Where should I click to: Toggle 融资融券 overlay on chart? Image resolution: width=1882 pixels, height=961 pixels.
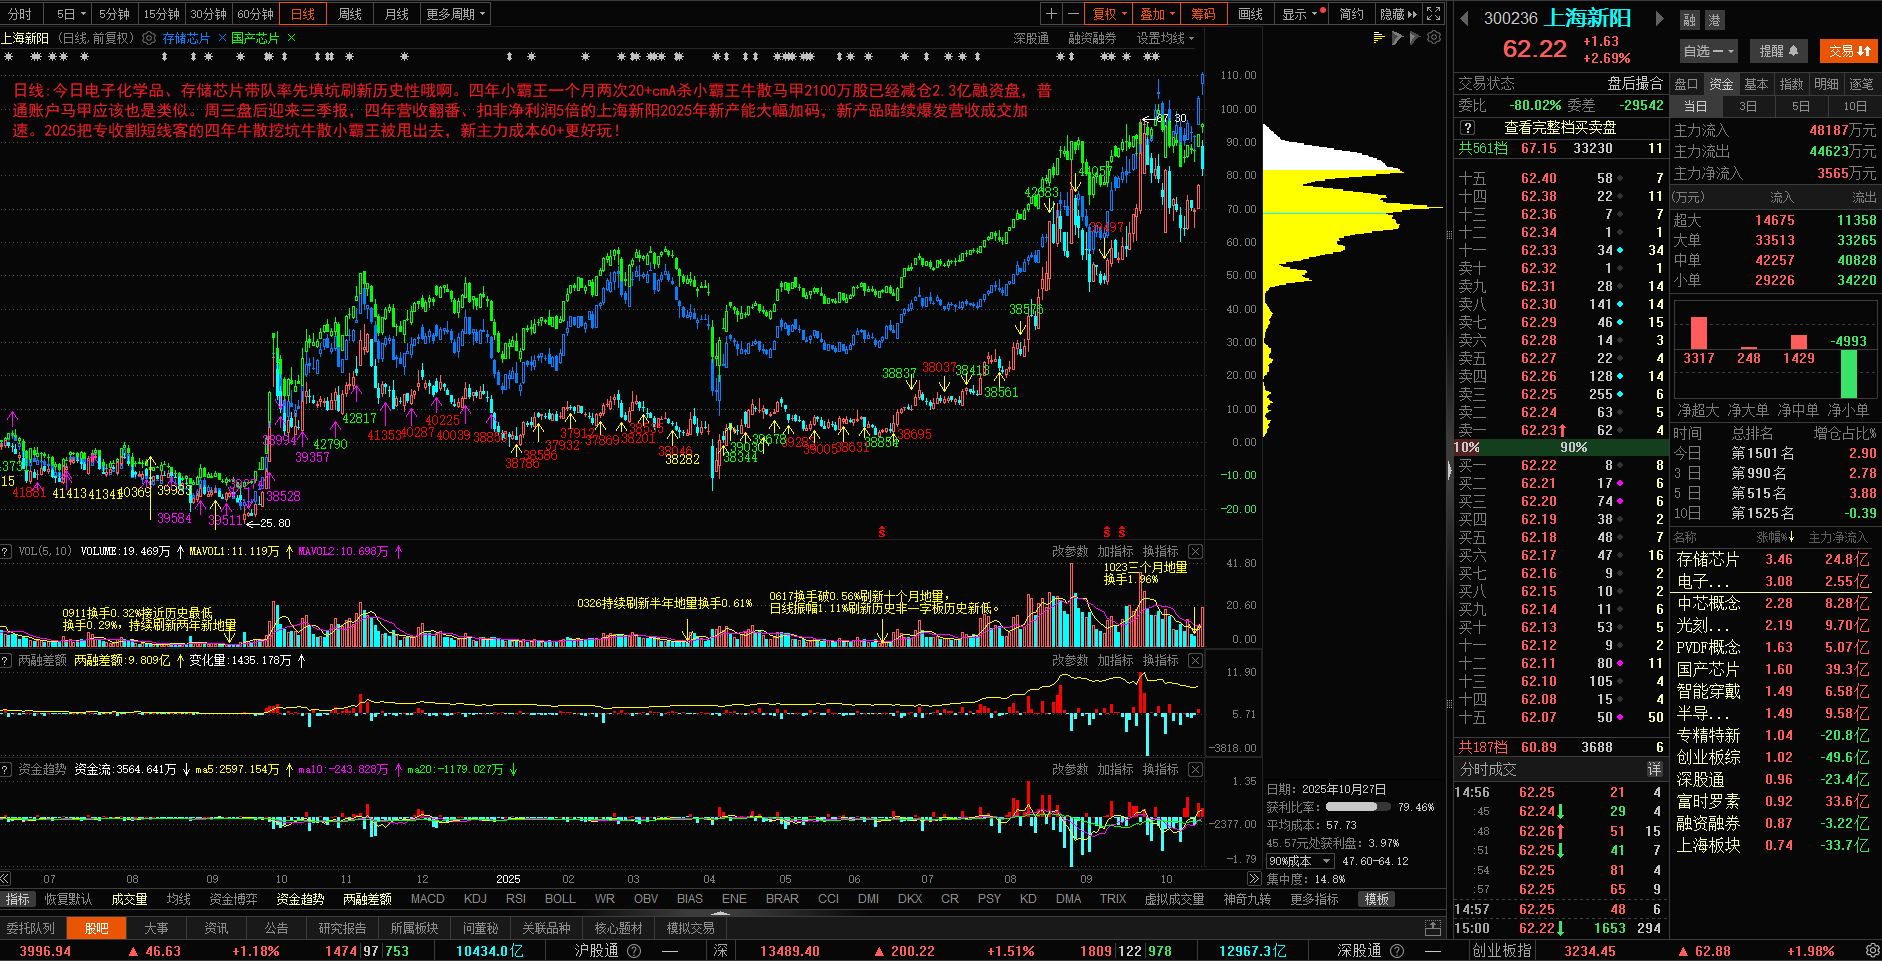point(1092,38)
